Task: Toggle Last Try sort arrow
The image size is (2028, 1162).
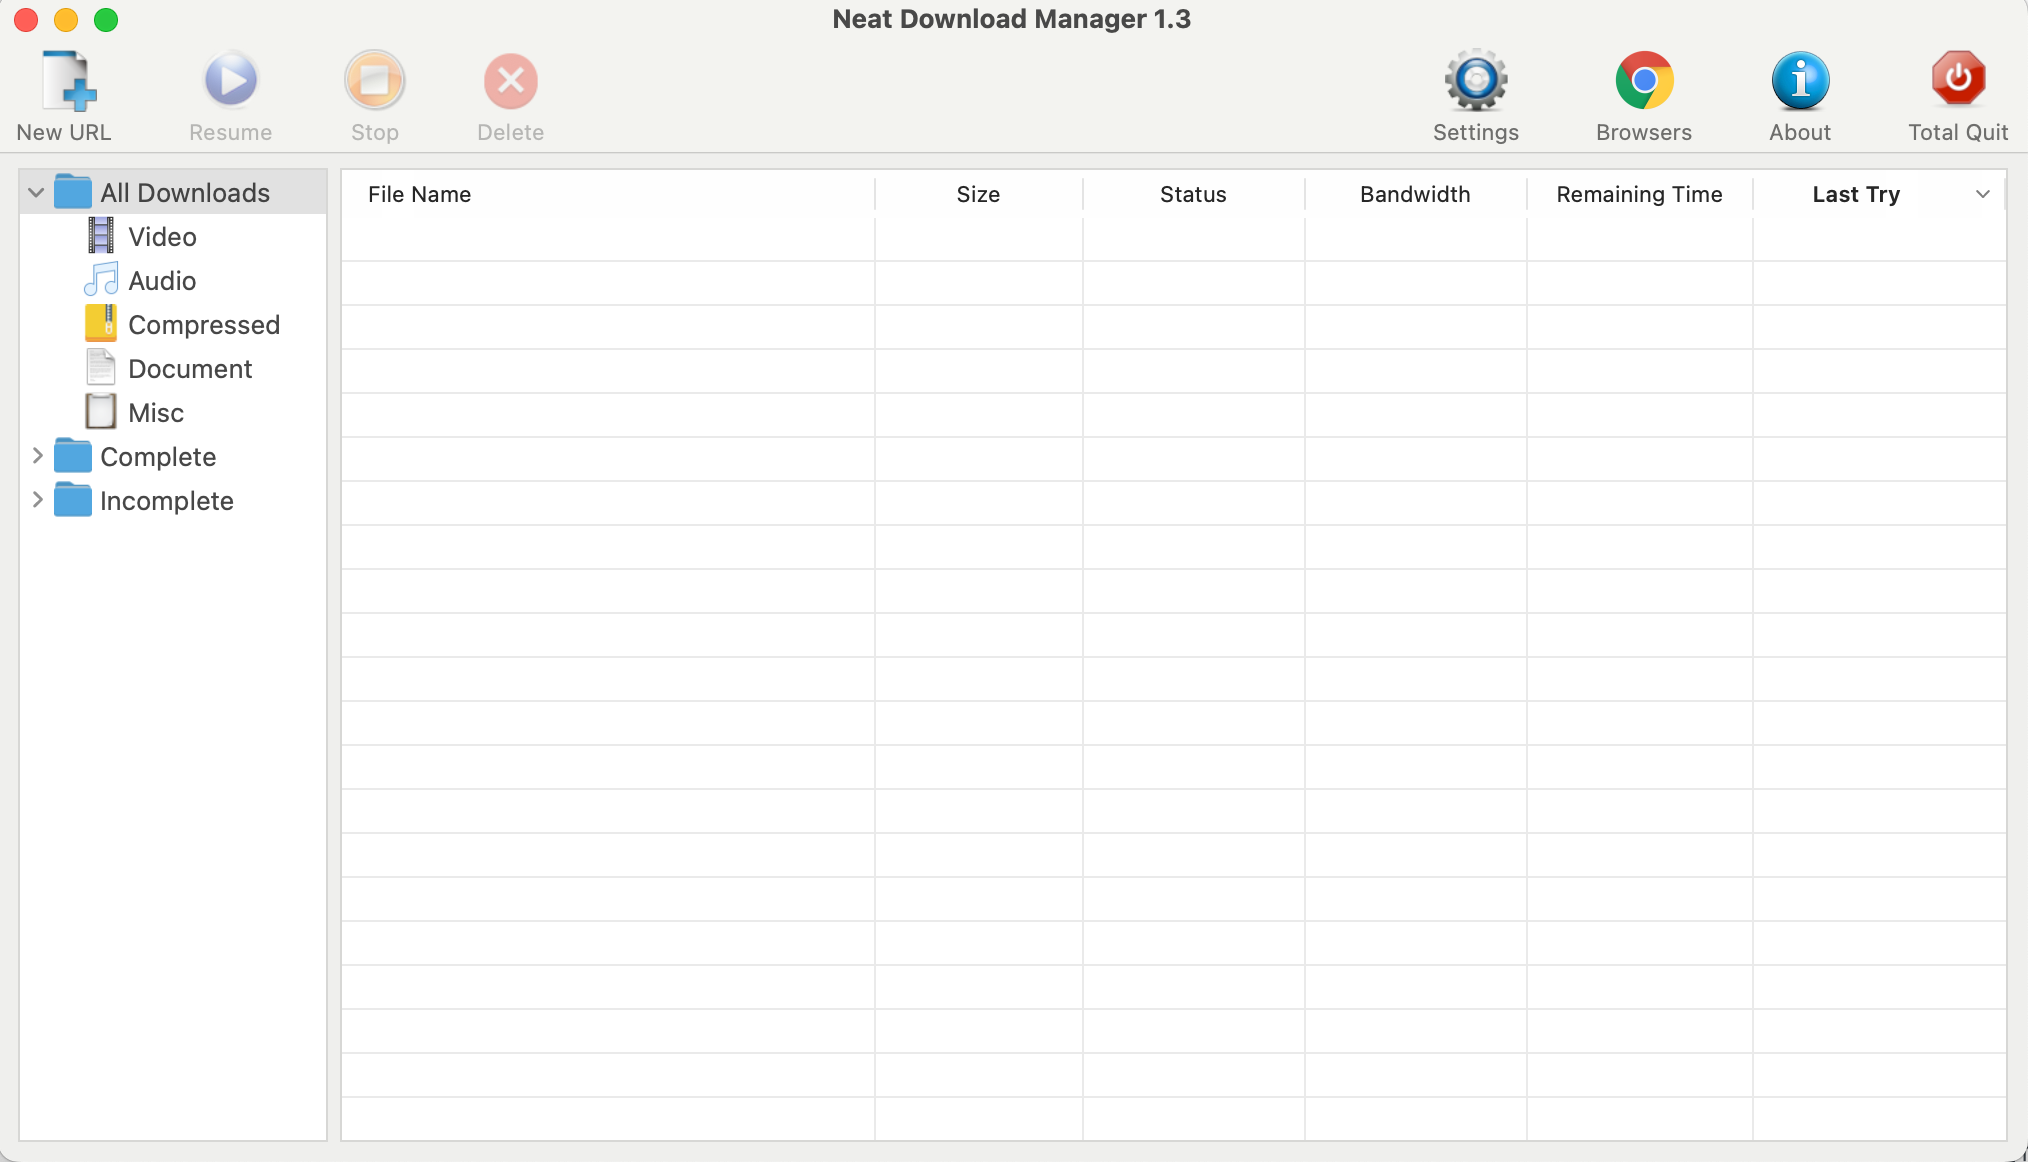Action: (x=1982, y=194)
